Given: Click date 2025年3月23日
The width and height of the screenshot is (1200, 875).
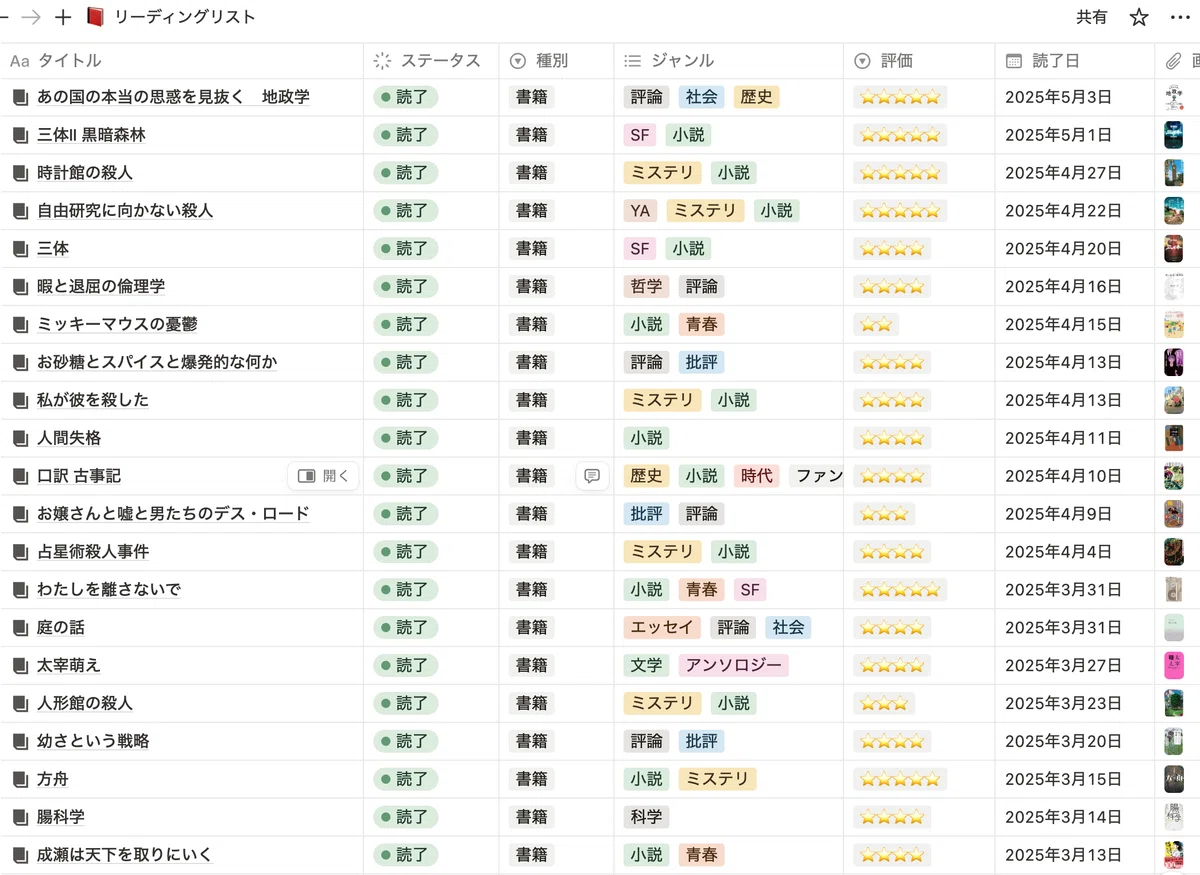Looking at the screenshot, I should 1063,703.
